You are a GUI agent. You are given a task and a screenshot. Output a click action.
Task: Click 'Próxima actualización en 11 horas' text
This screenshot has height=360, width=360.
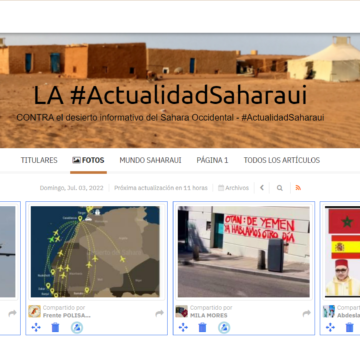click(161, 188)
